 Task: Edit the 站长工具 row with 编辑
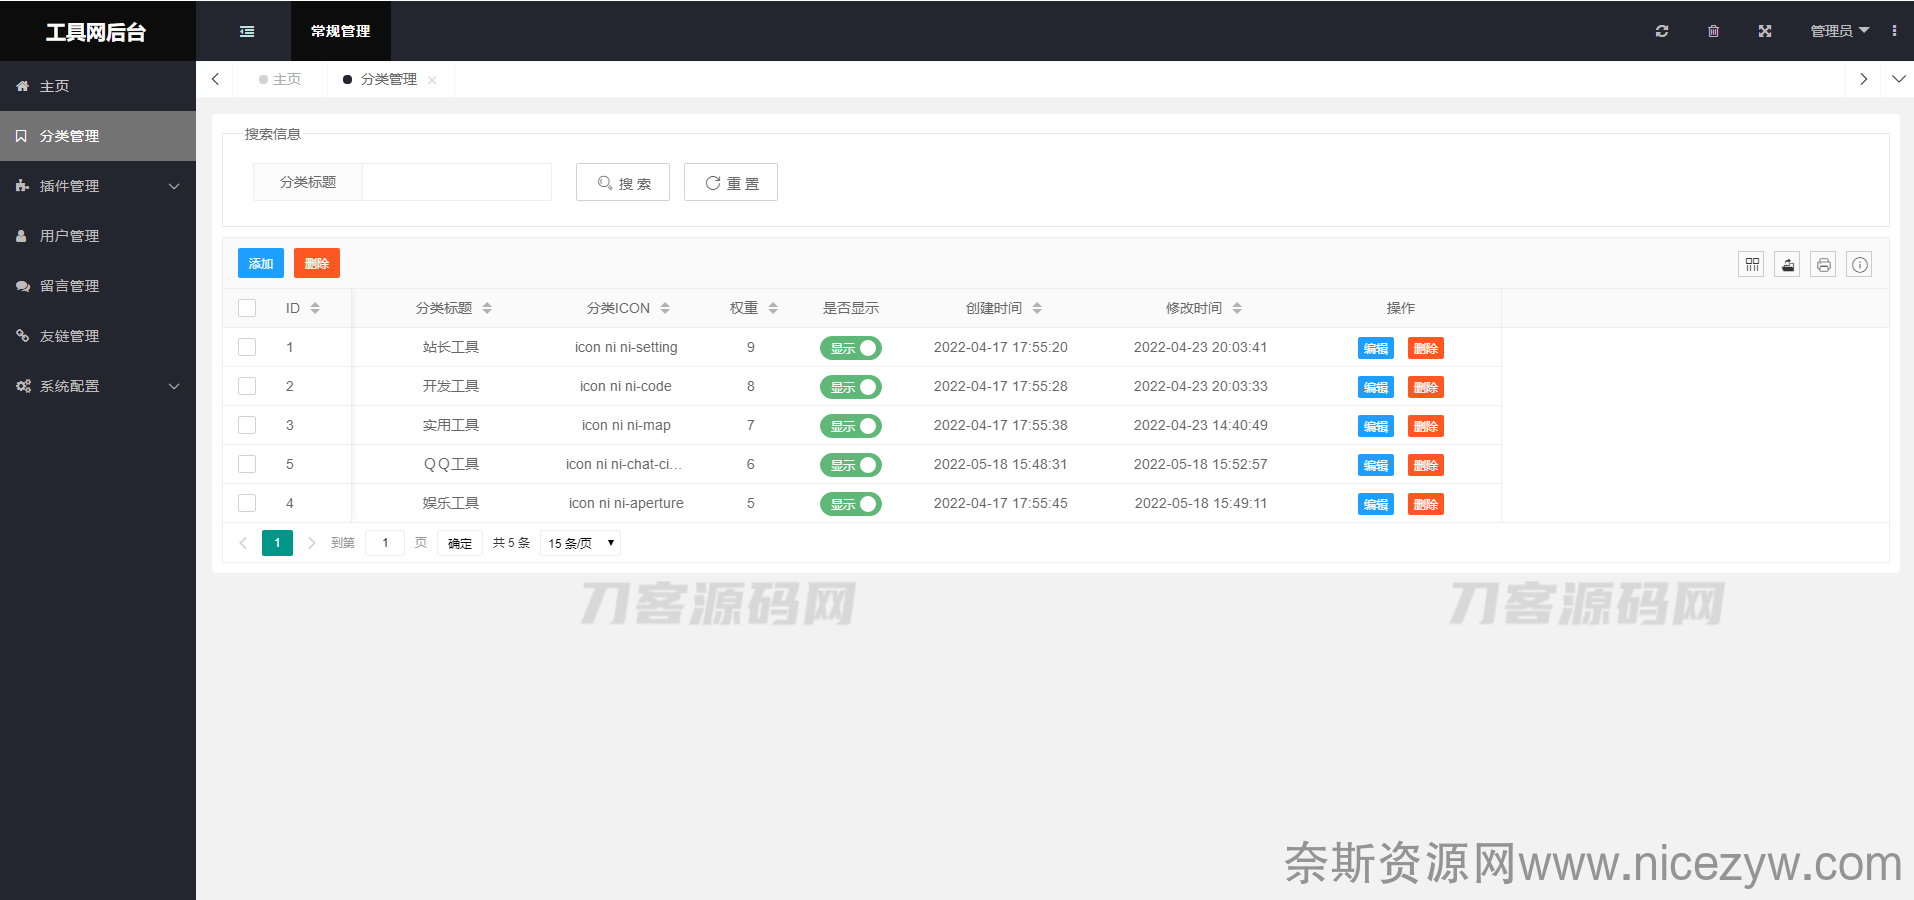(x=1376, y=348)
